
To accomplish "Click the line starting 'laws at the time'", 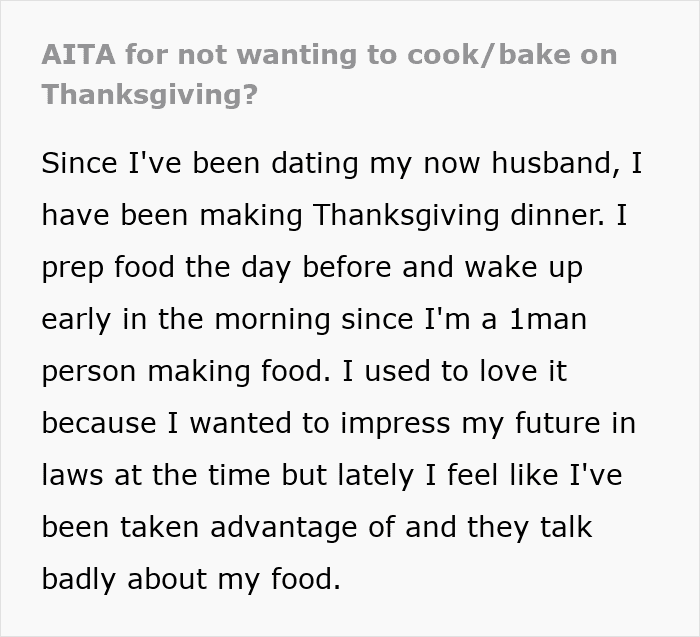I will [x=331, y=476].
